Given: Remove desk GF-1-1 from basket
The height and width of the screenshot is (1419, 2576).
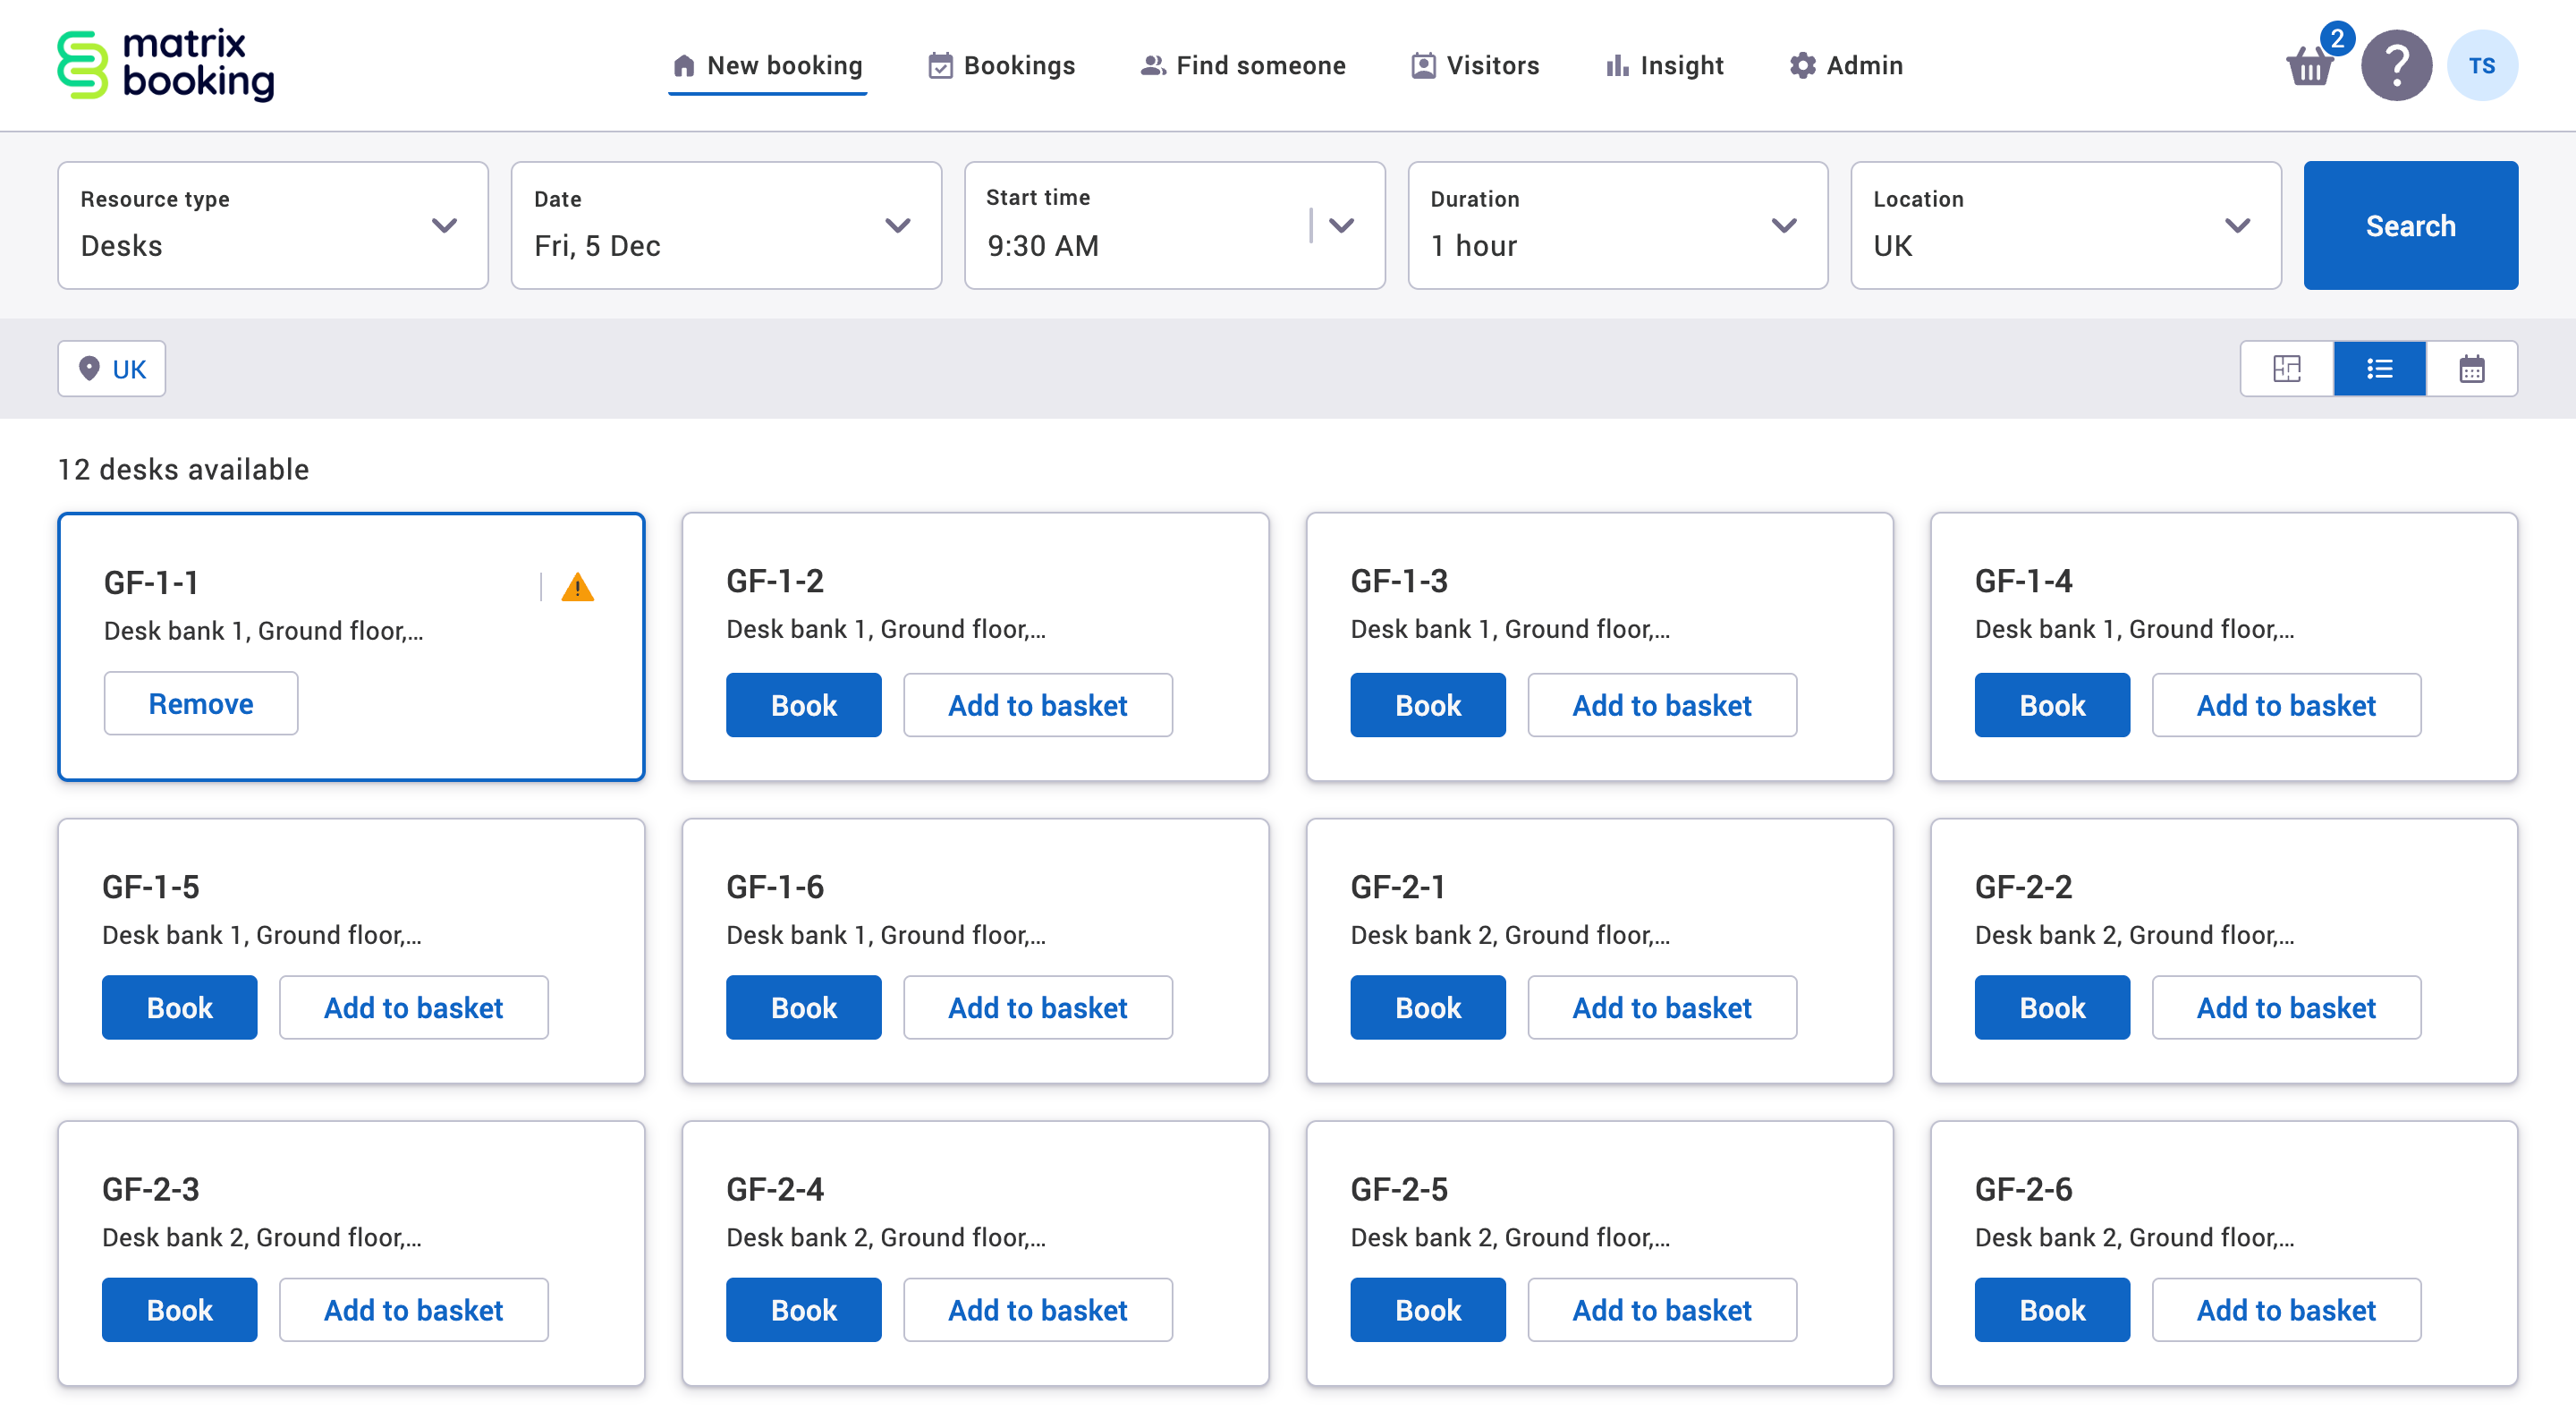Looking at the screenshot, I should (x=201, y=704).
